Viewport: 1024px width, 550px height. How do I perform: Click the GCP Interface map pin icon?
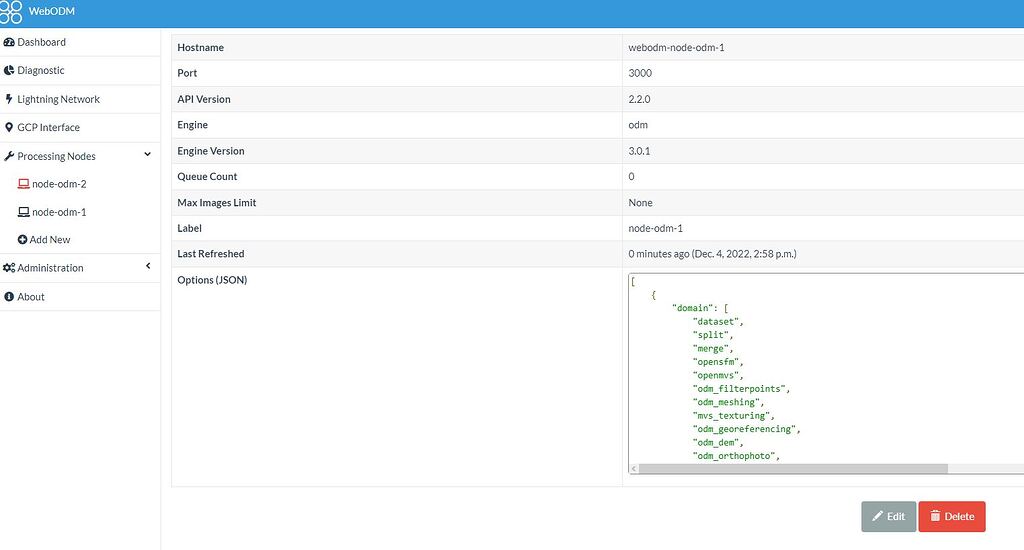point(9,128)
